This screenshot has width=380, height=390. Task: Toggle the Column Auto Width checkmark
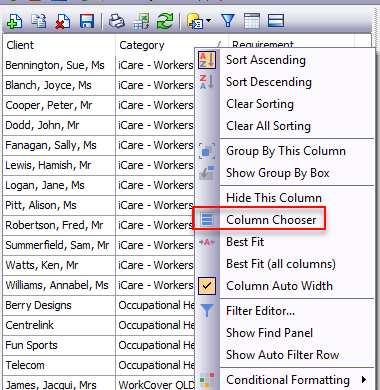point(207,286)
